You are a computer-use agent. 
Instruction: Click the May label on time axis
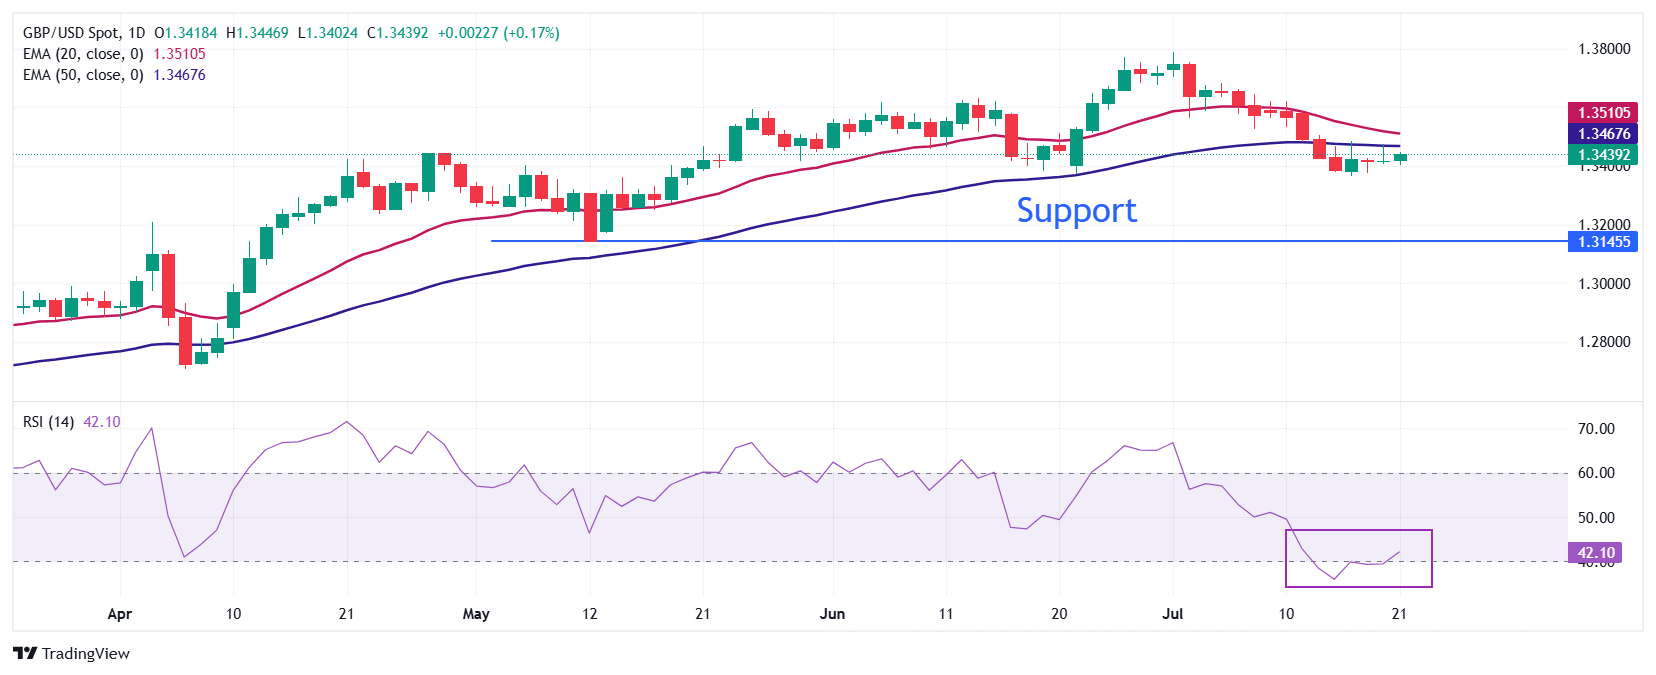point(476,614)
